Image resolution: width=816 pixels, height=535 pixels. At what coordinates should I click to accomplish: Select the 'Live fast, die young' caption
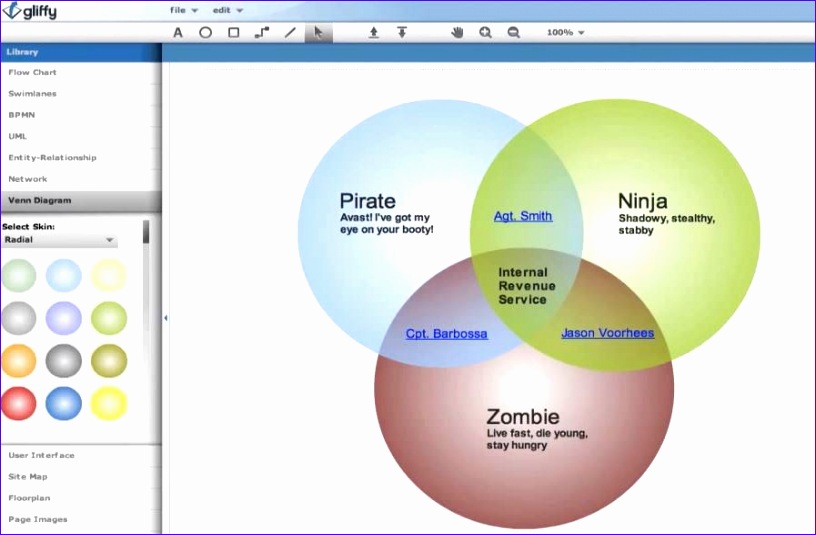click(537, 439)
